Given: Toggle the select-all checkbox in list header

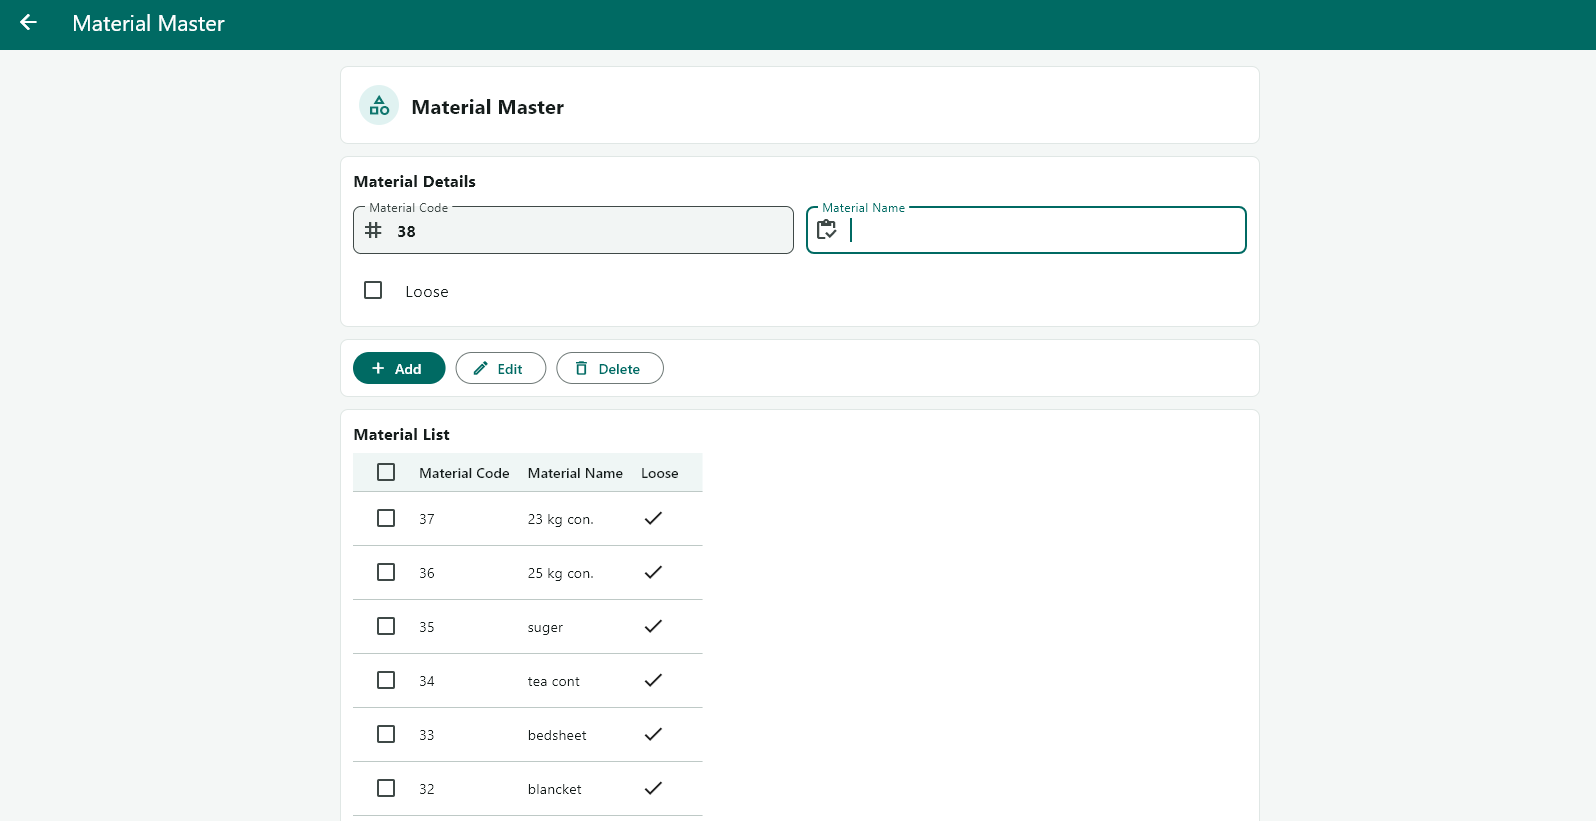Looking at the screenshot, I should [386, 472].
